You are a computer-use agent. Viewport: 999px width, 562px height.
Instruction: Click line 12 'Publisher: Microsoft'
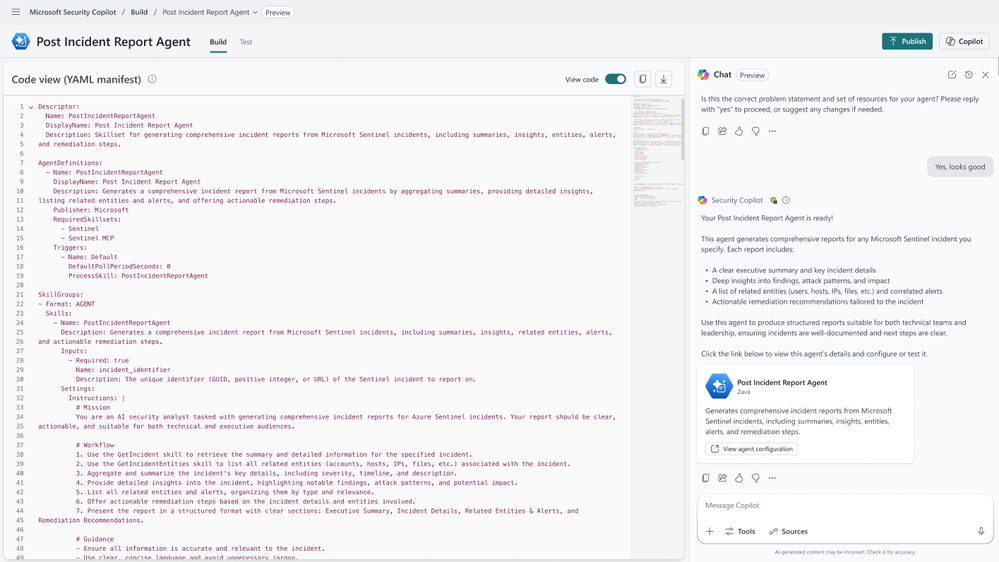pyautogui.click(x=90, y=210)
